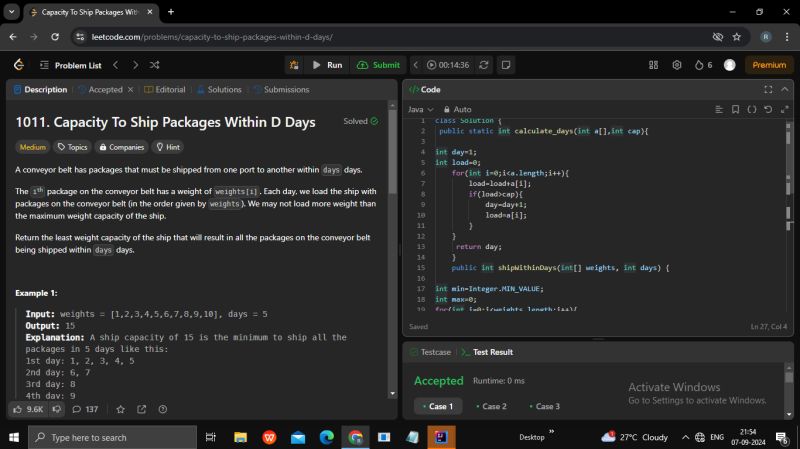The image size is (800, 449).
Task: Dislike the problem thumbs down
Action: (x=57, y=409)
